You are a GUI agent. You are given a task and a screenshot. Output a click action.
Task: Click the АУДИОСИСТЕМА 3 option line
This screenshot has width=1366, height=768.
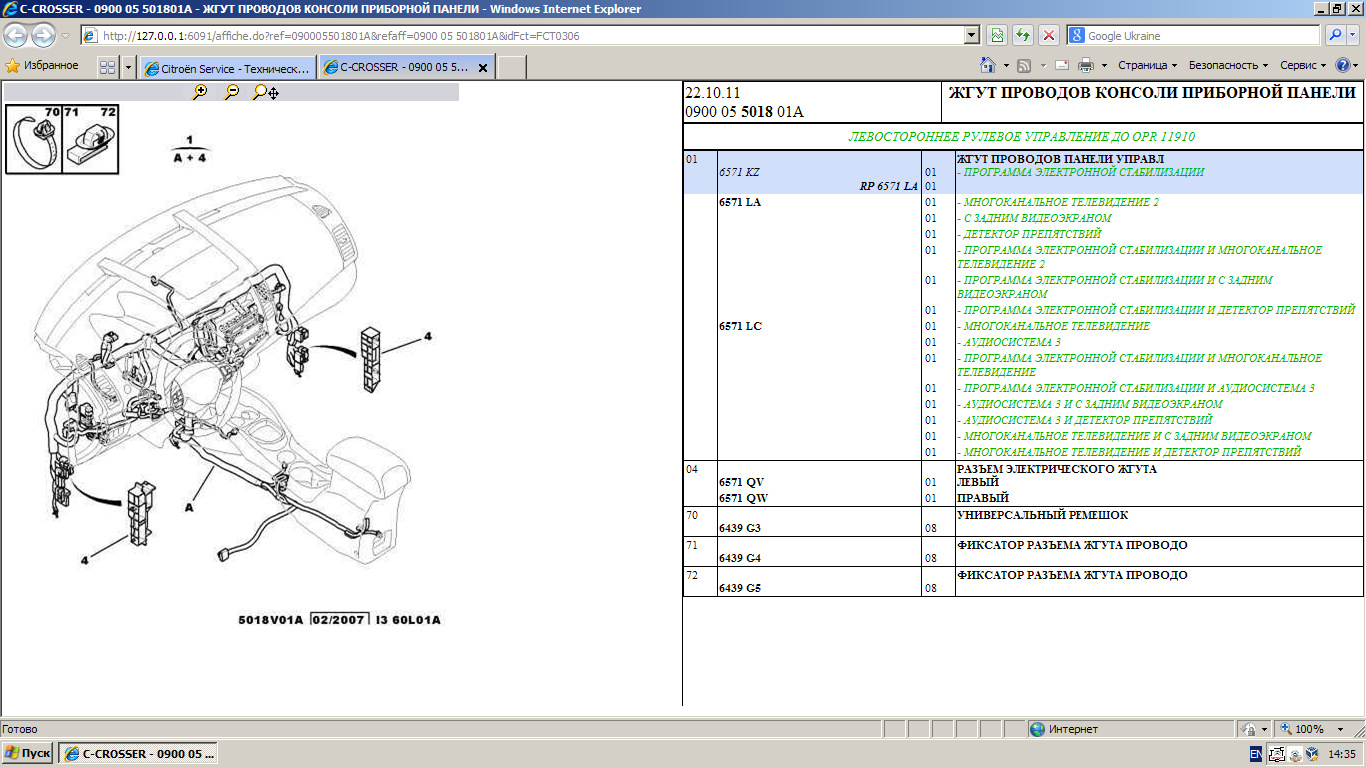click(1009, 342)
